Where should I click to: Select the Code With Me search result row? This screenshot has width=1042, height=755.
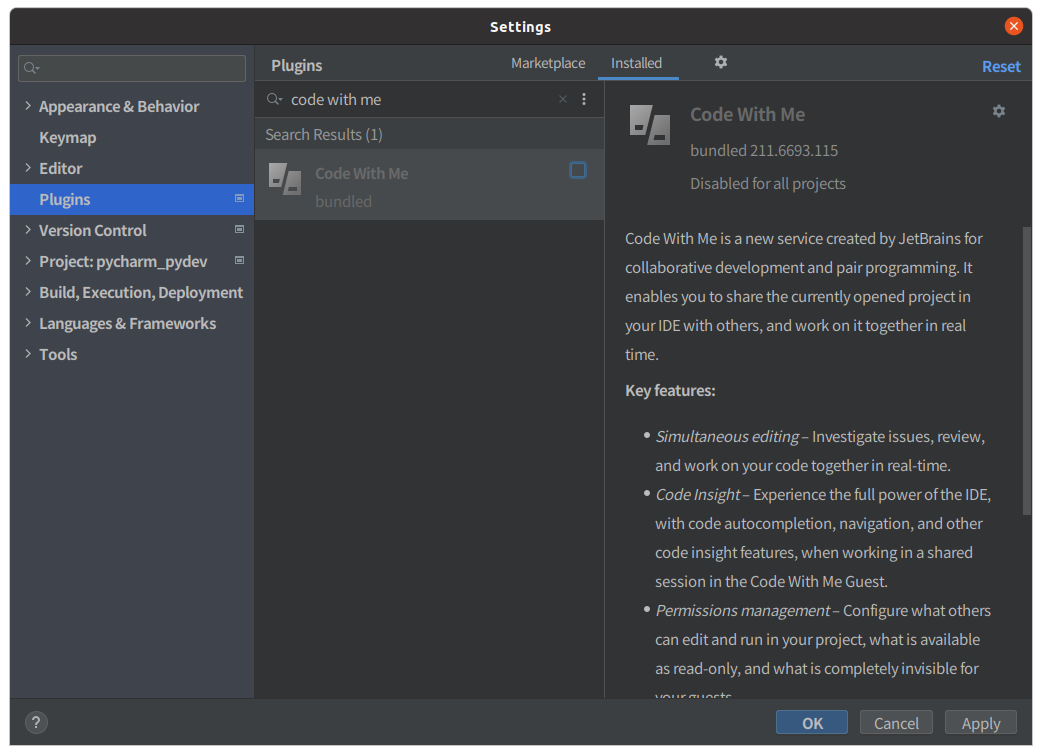pos(429,185)
